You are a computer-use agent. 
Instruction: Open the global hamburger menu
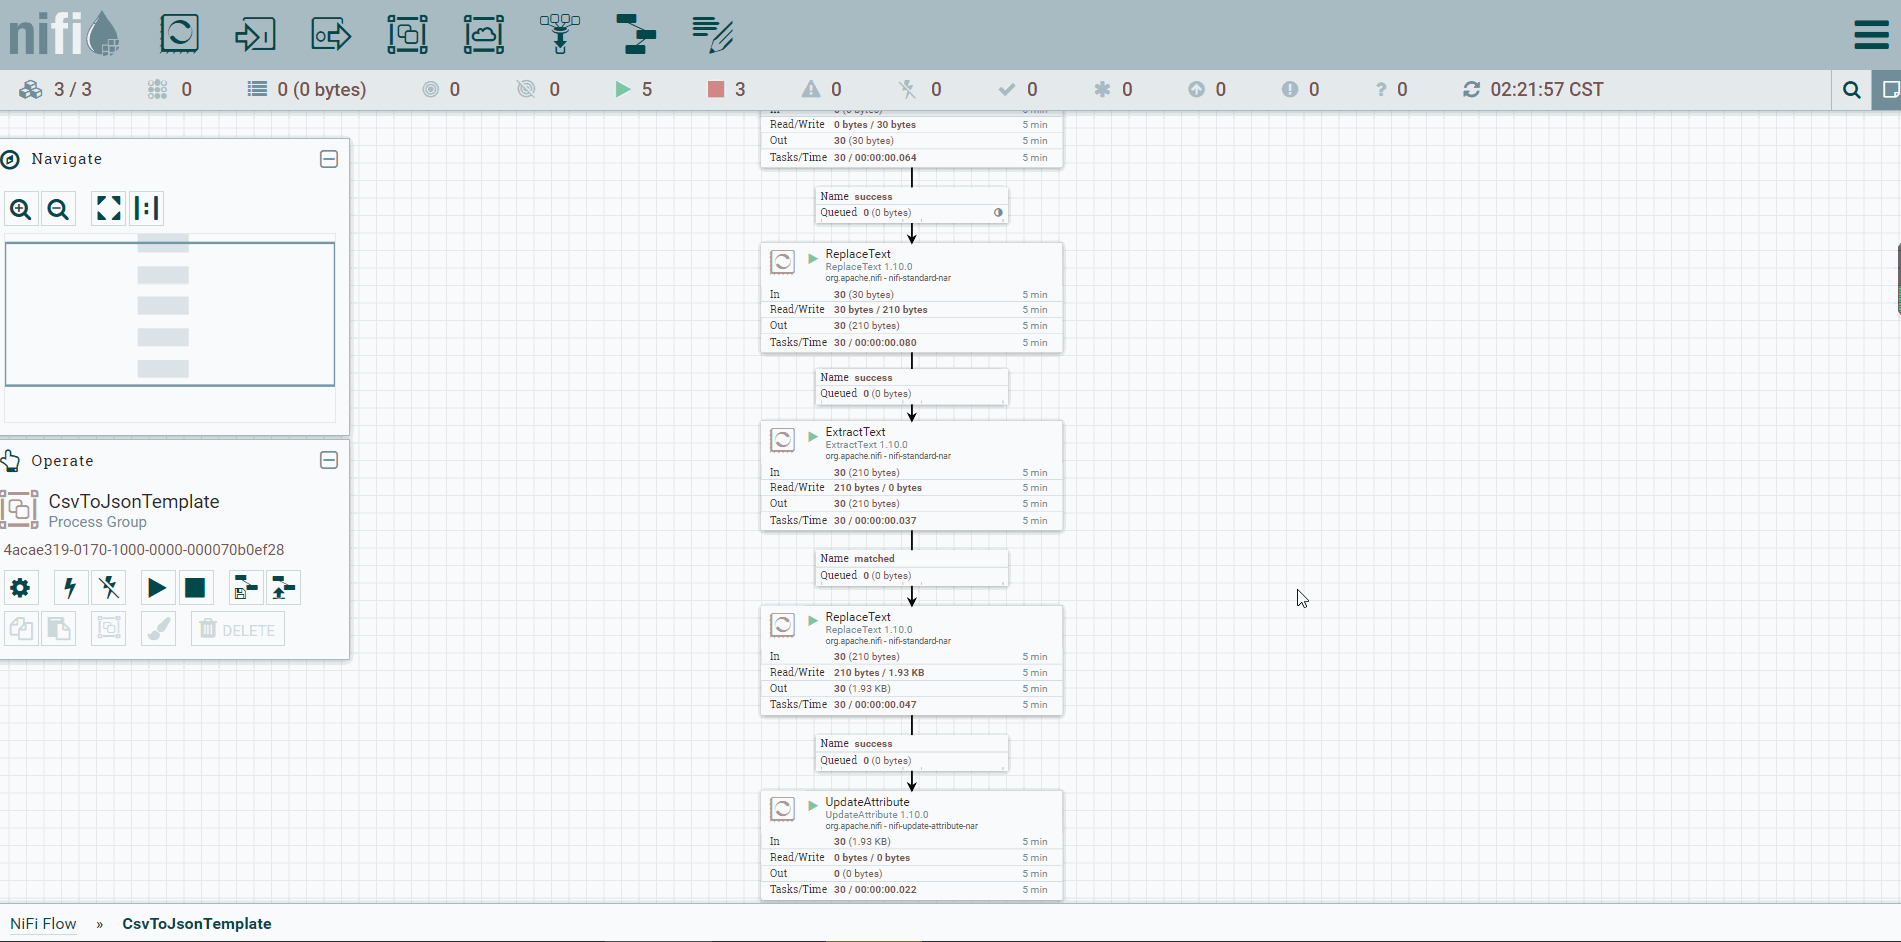(x=1871, y=34)
